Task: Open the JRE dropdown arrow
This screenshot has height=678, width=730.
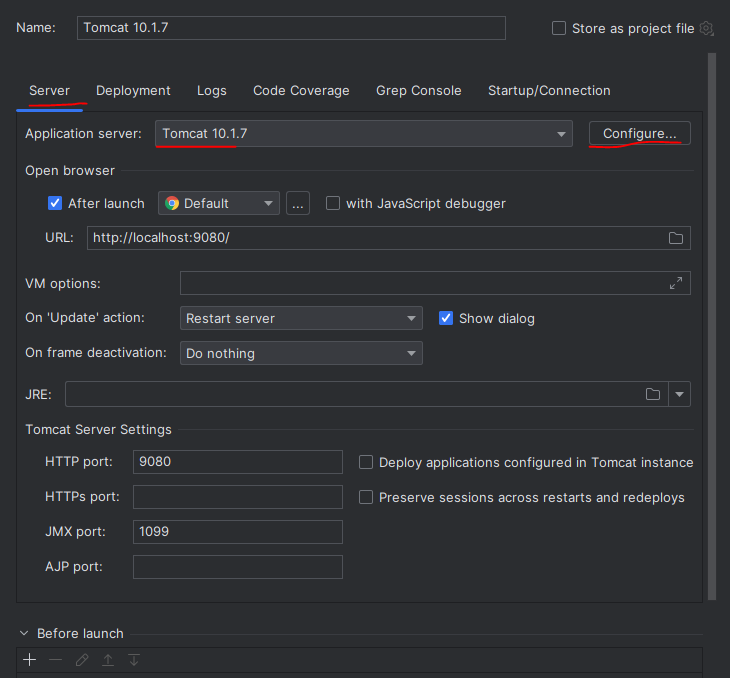Action: [x=679, y=394]
